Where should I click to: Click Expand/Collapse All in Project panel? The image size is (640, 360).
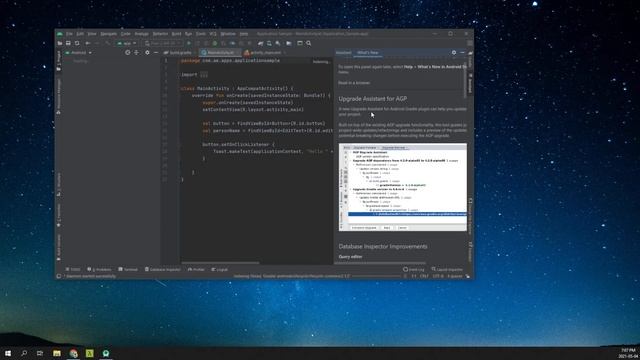tap(136, 53)
